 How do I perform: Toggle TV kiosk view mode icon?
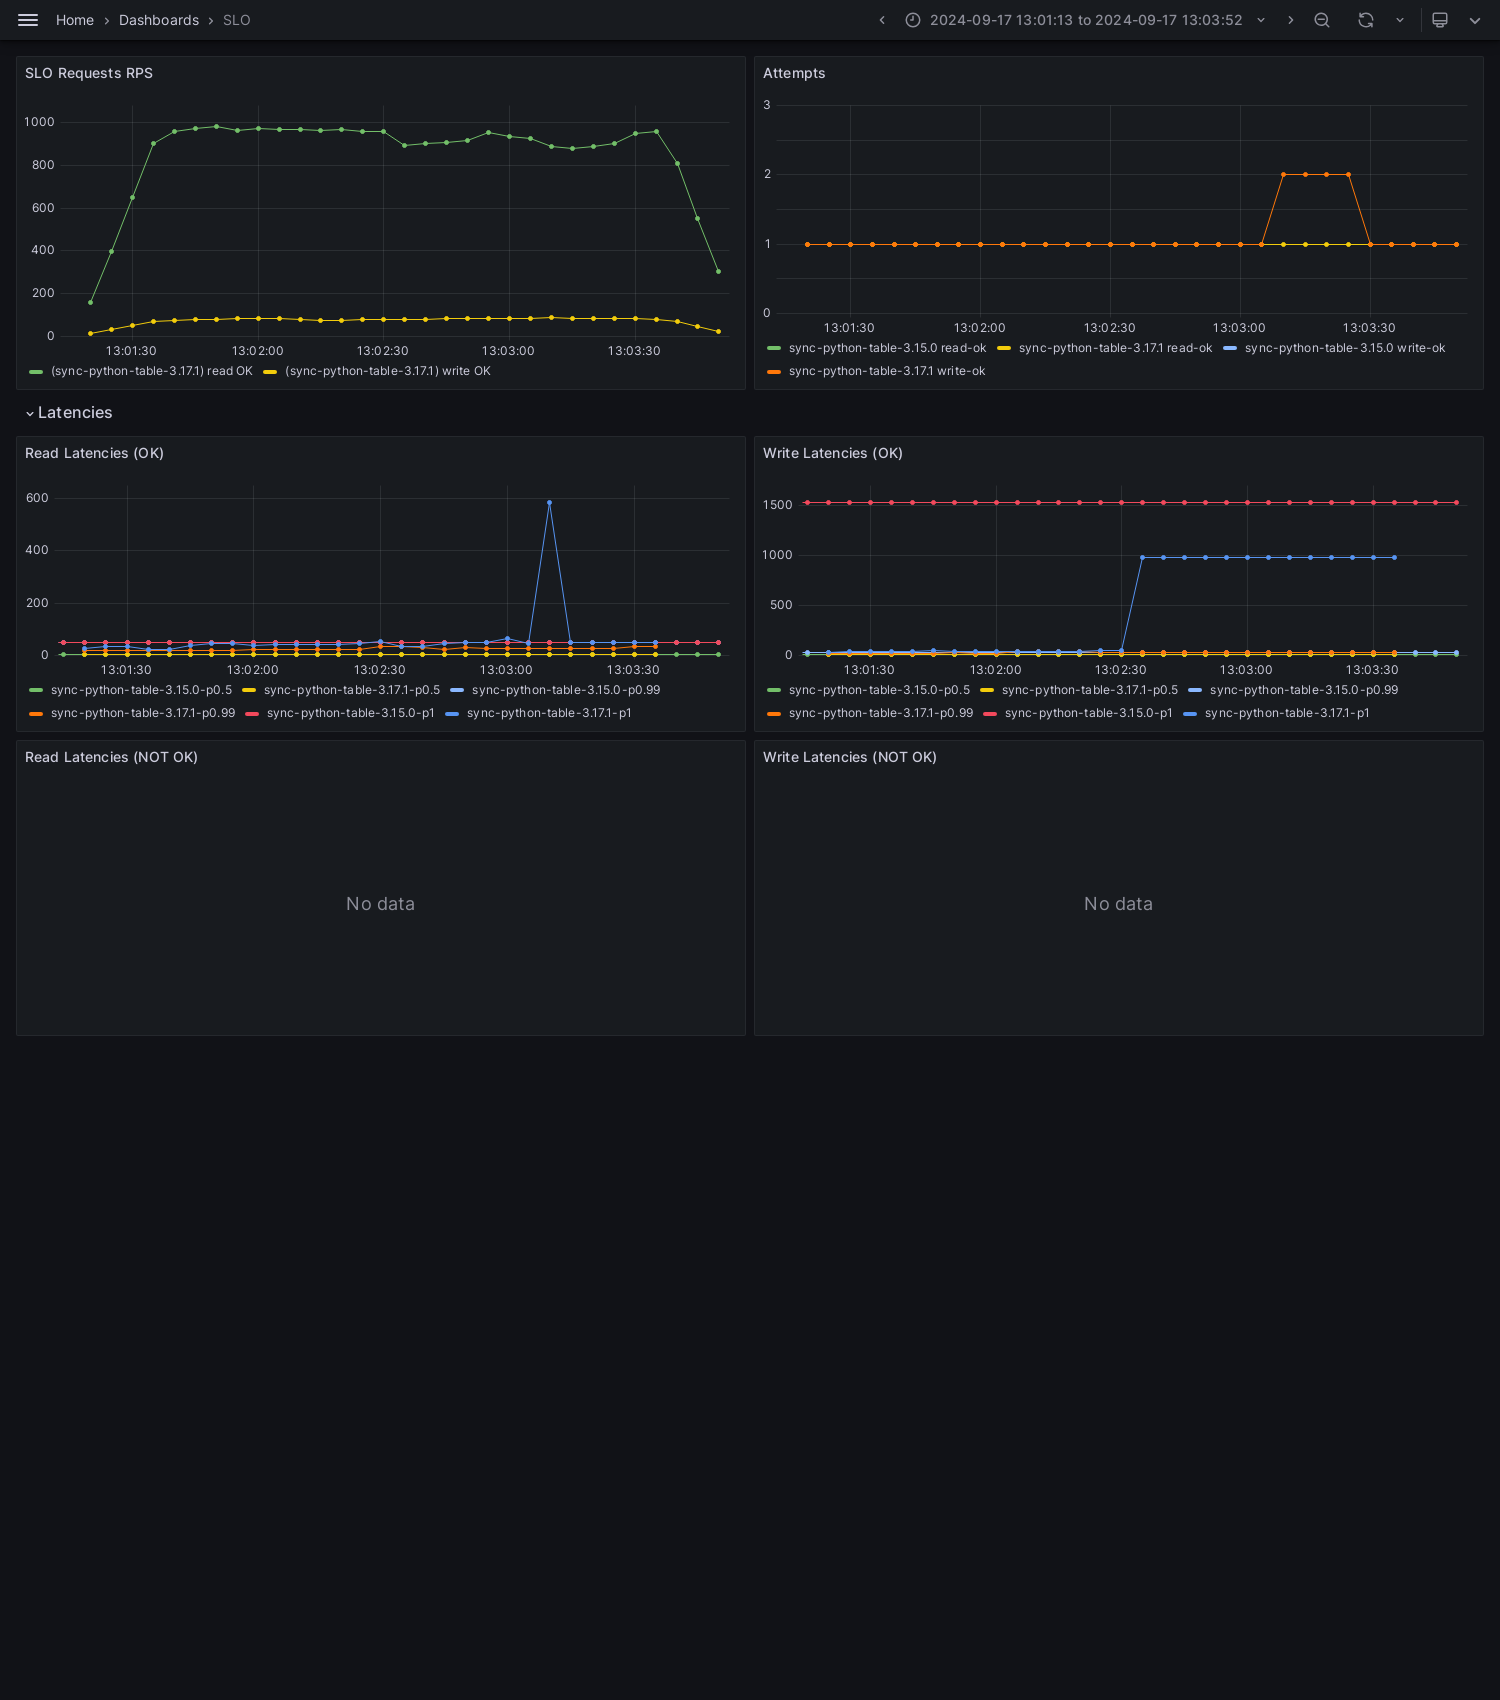click(x=1440, y=20)
